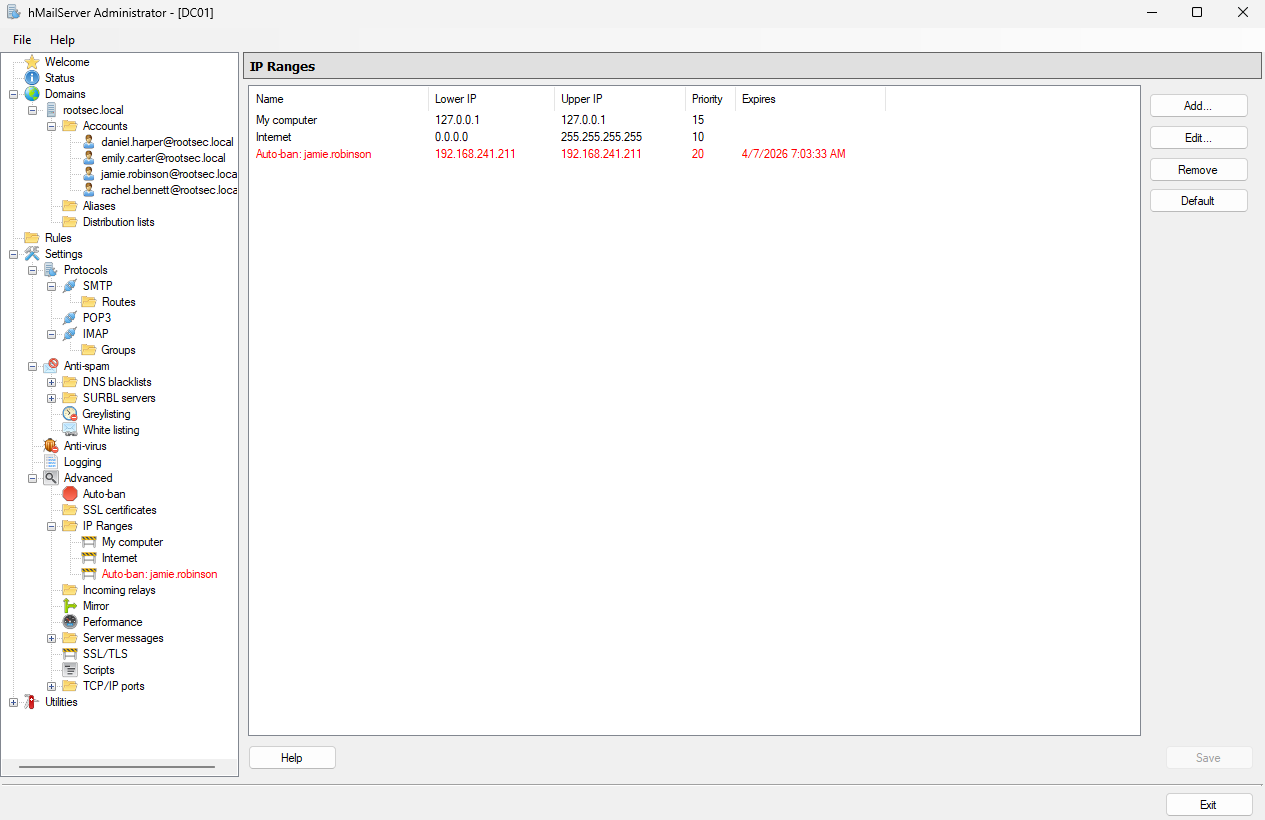Click the Advanced magnifier icon
Viewport: 1265px width, 820px height.
[51, 478]
